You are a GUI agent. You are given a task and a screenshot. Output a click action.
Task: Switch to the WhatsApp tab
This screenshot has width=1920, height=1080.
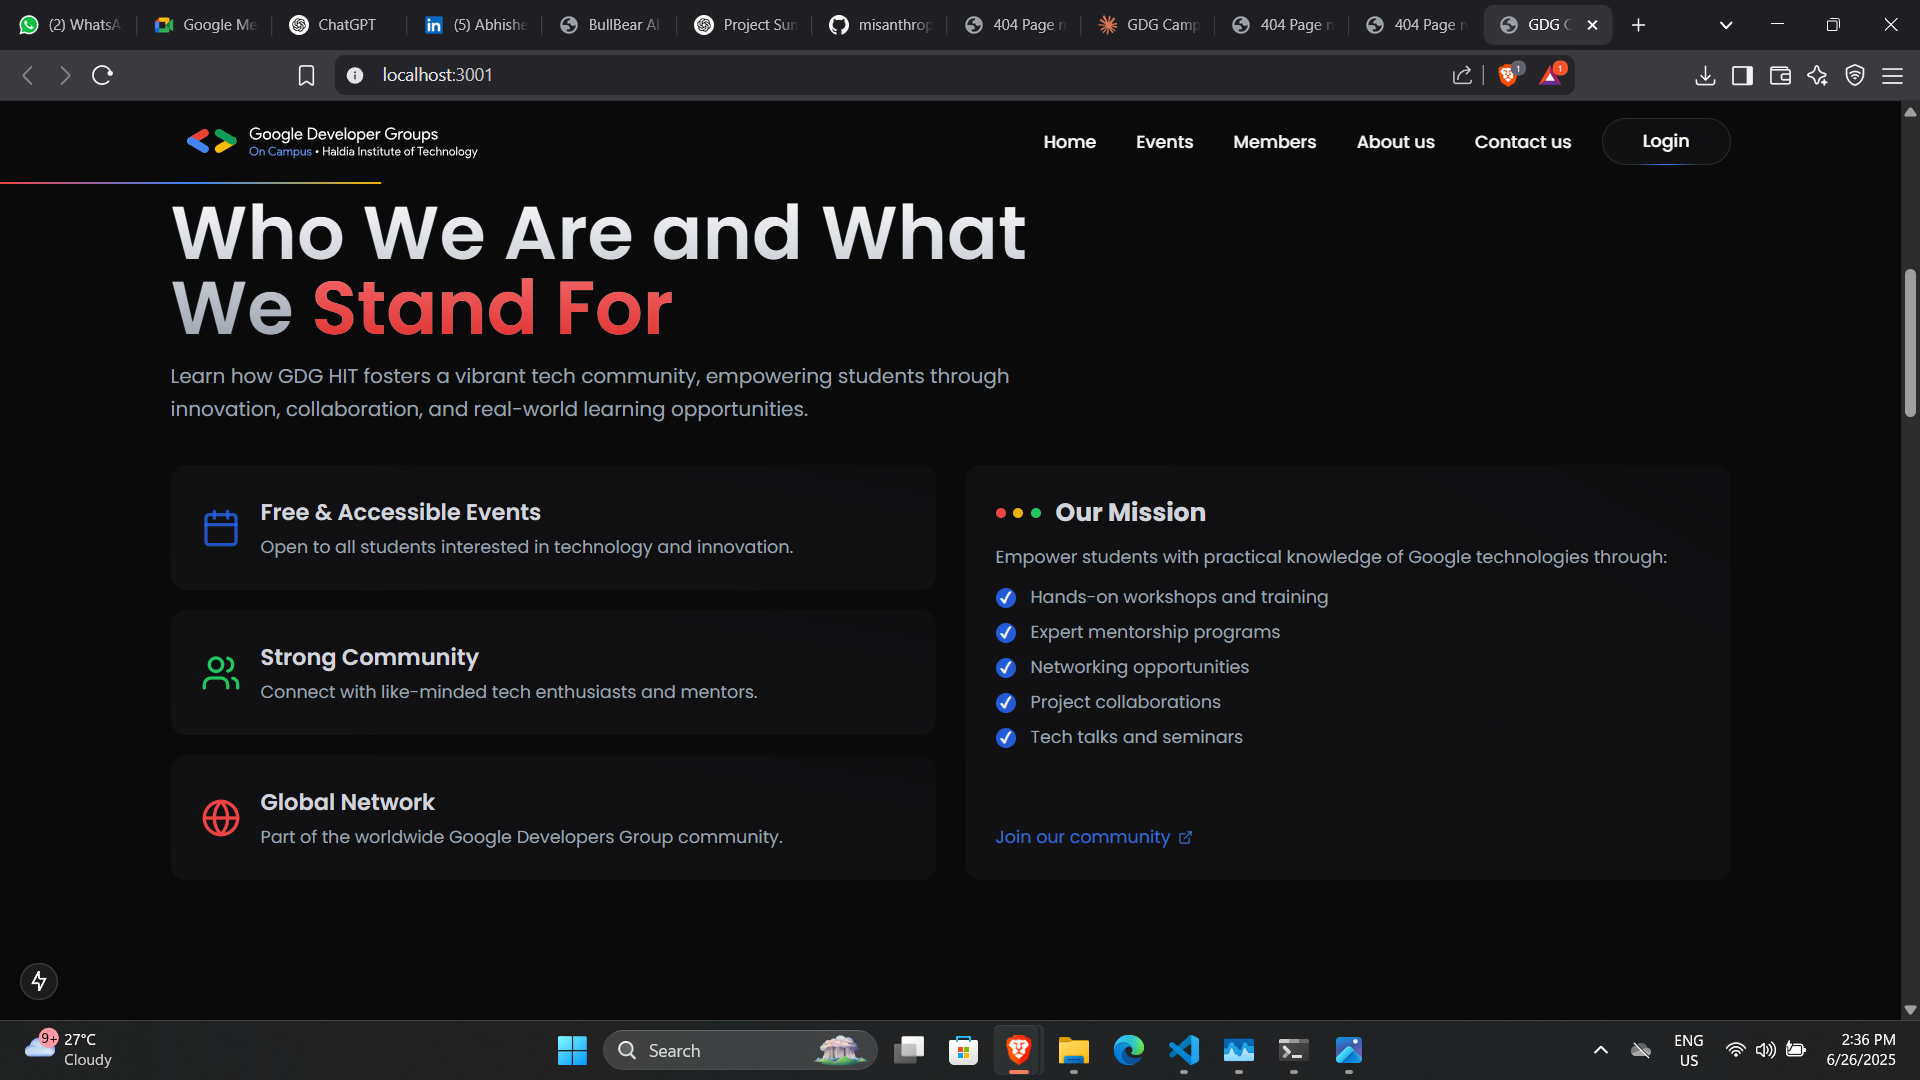(x=70, y=25)
